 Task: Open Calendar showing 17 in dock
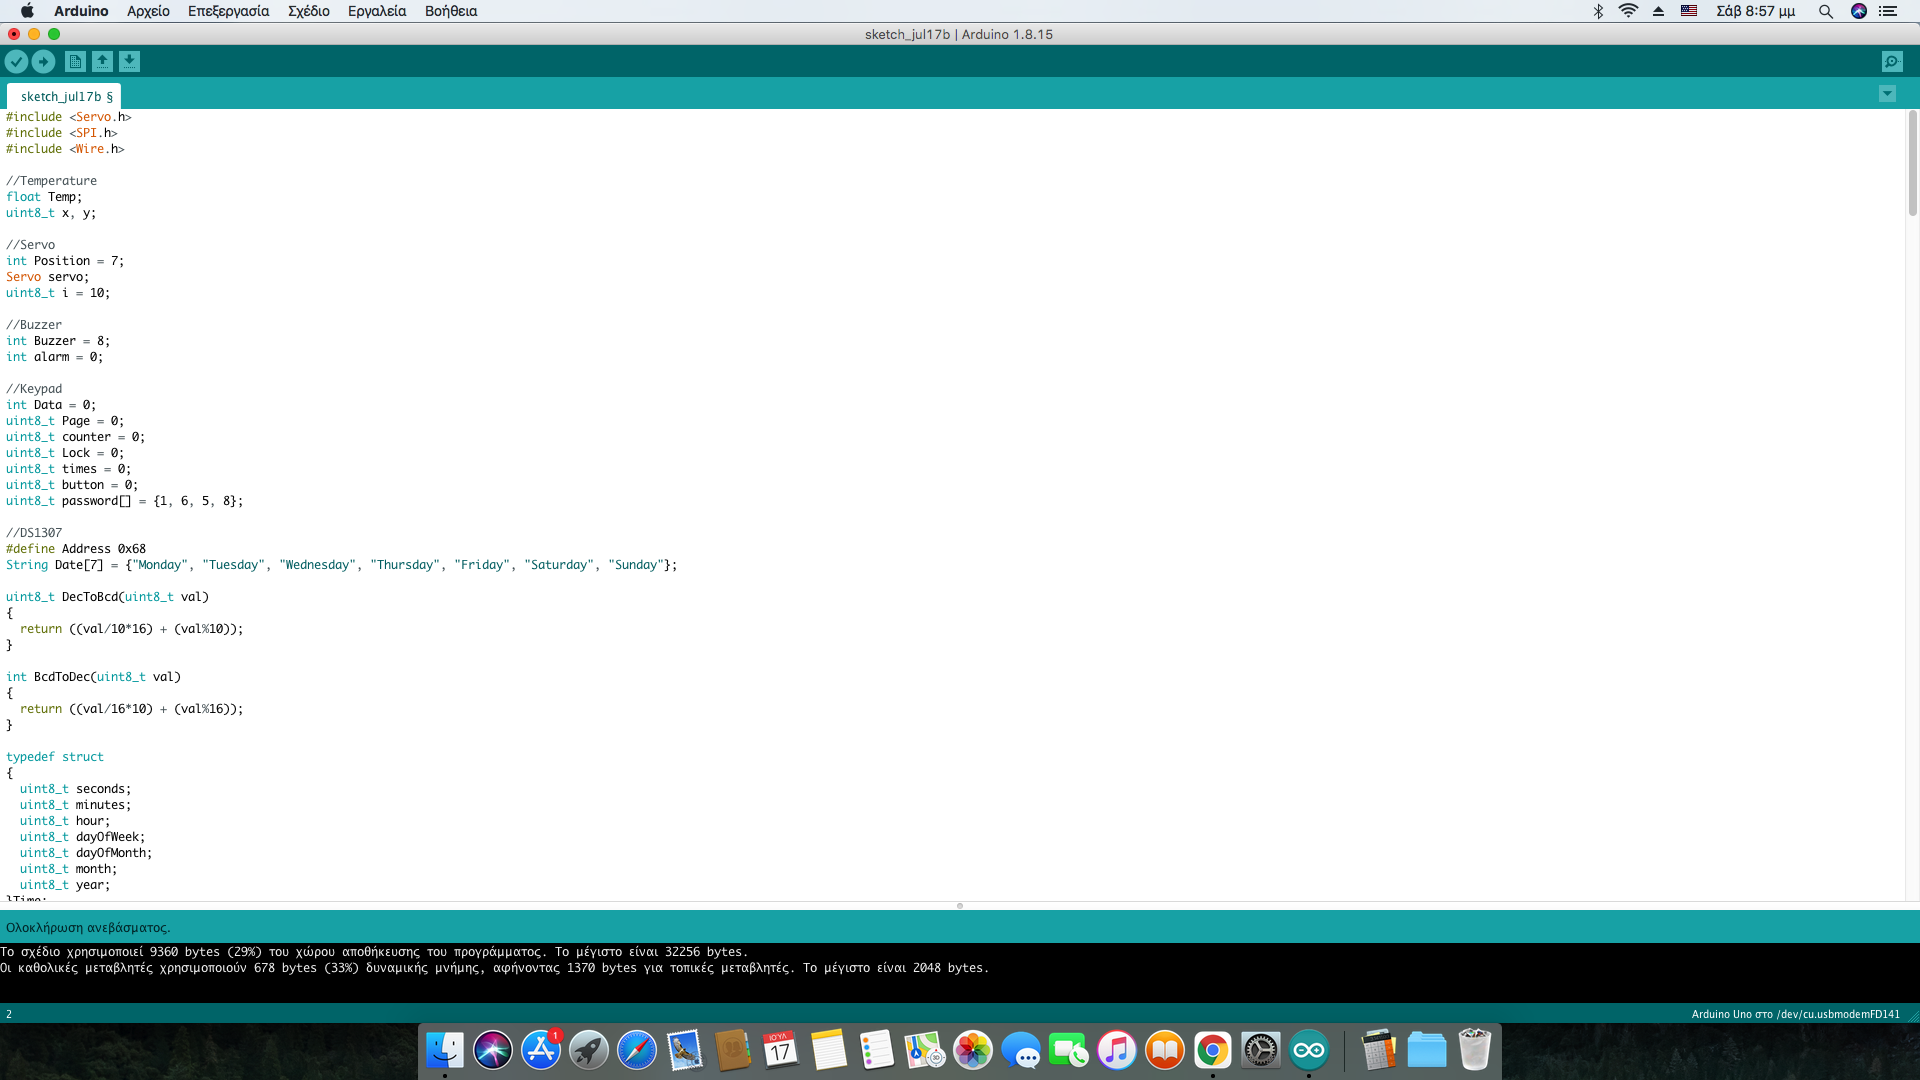coord(781,1050)
